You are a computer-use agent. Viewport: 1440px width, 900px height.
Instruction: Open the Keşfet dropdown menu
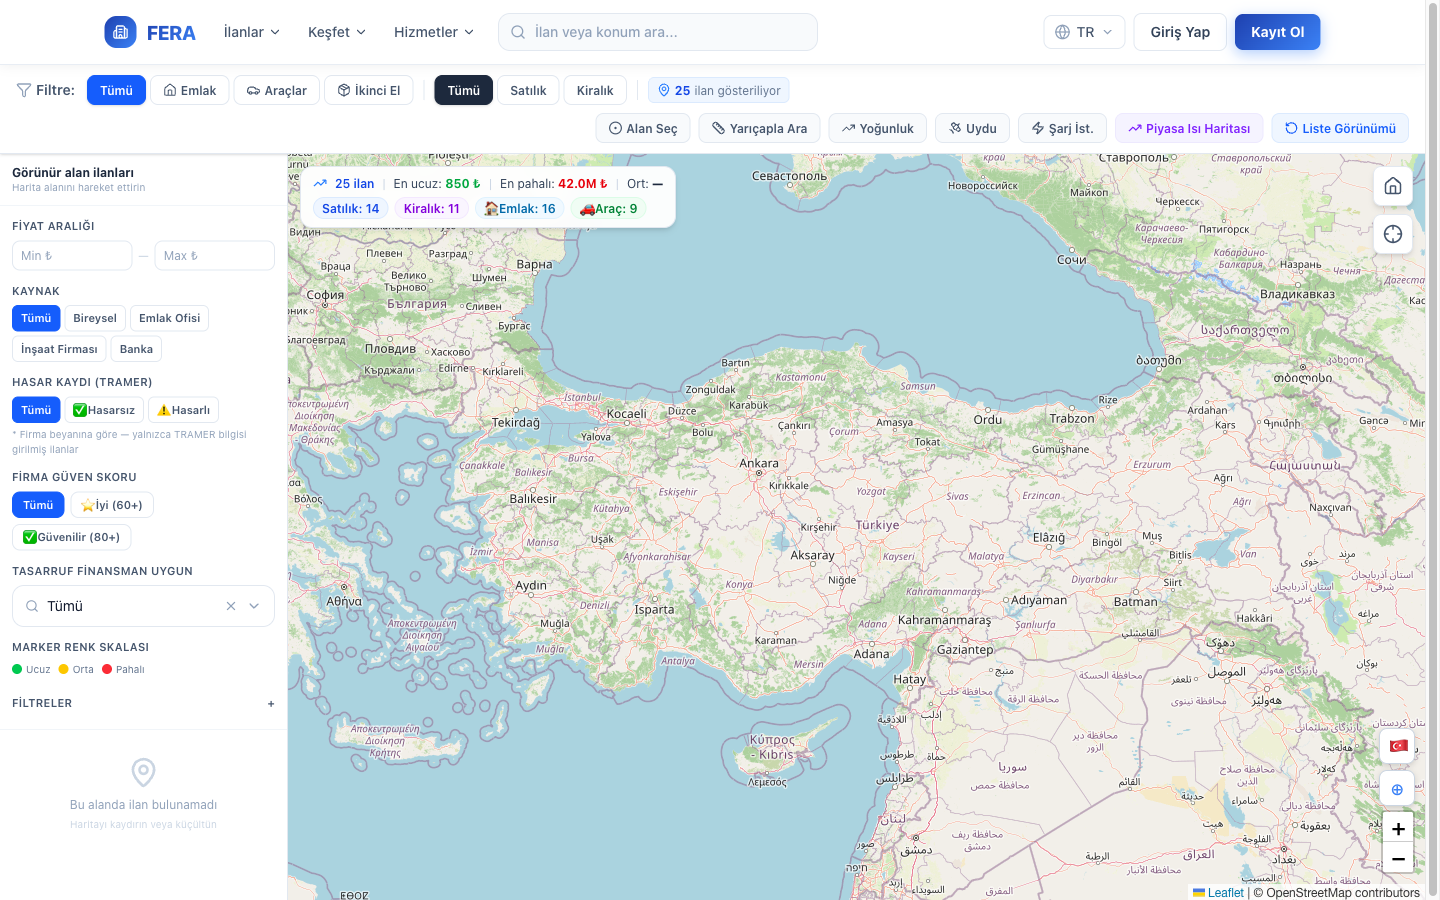pyautogui.click(x=337, y=32)
